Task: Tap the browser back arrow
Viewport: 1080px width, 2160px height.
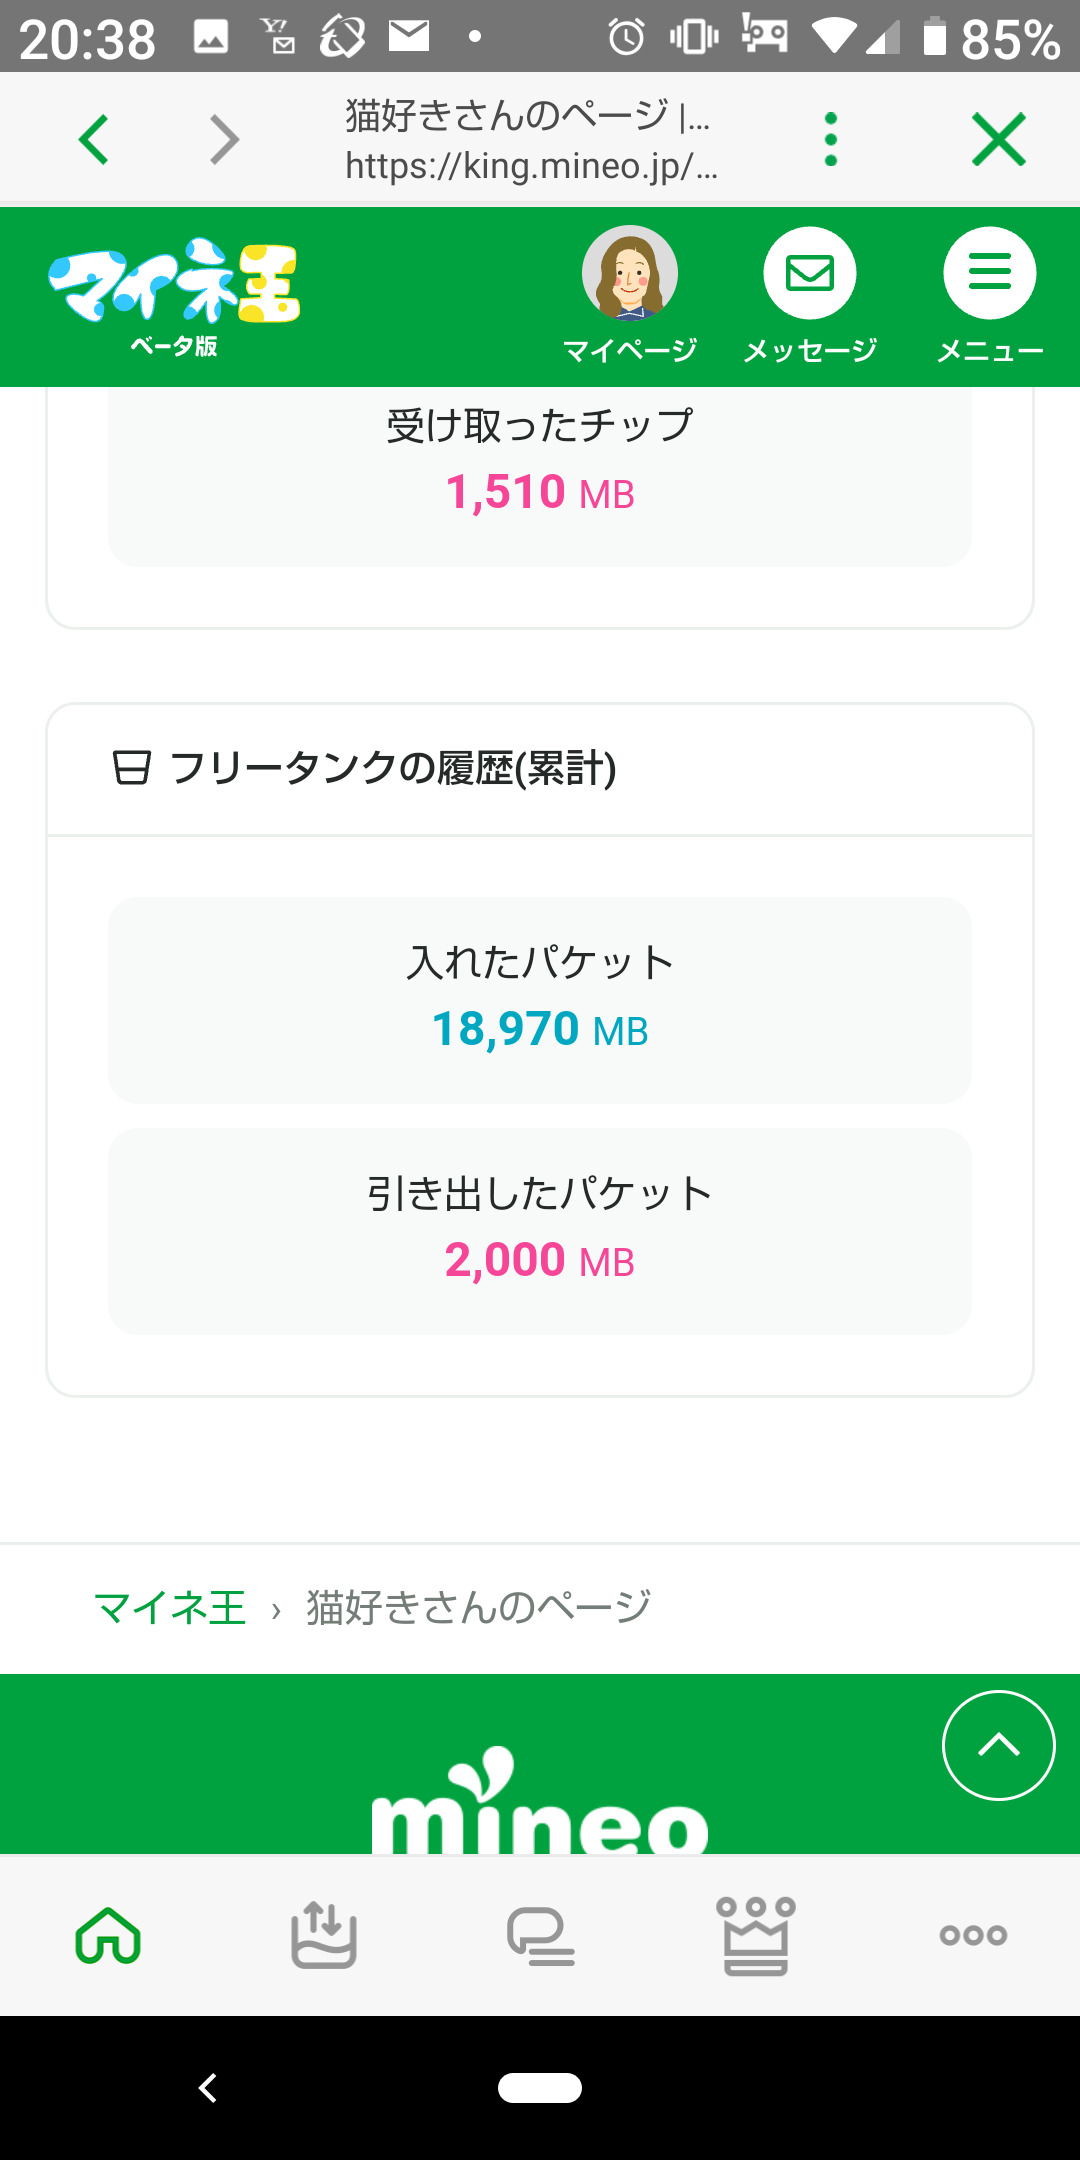Action: pos(94,139)
